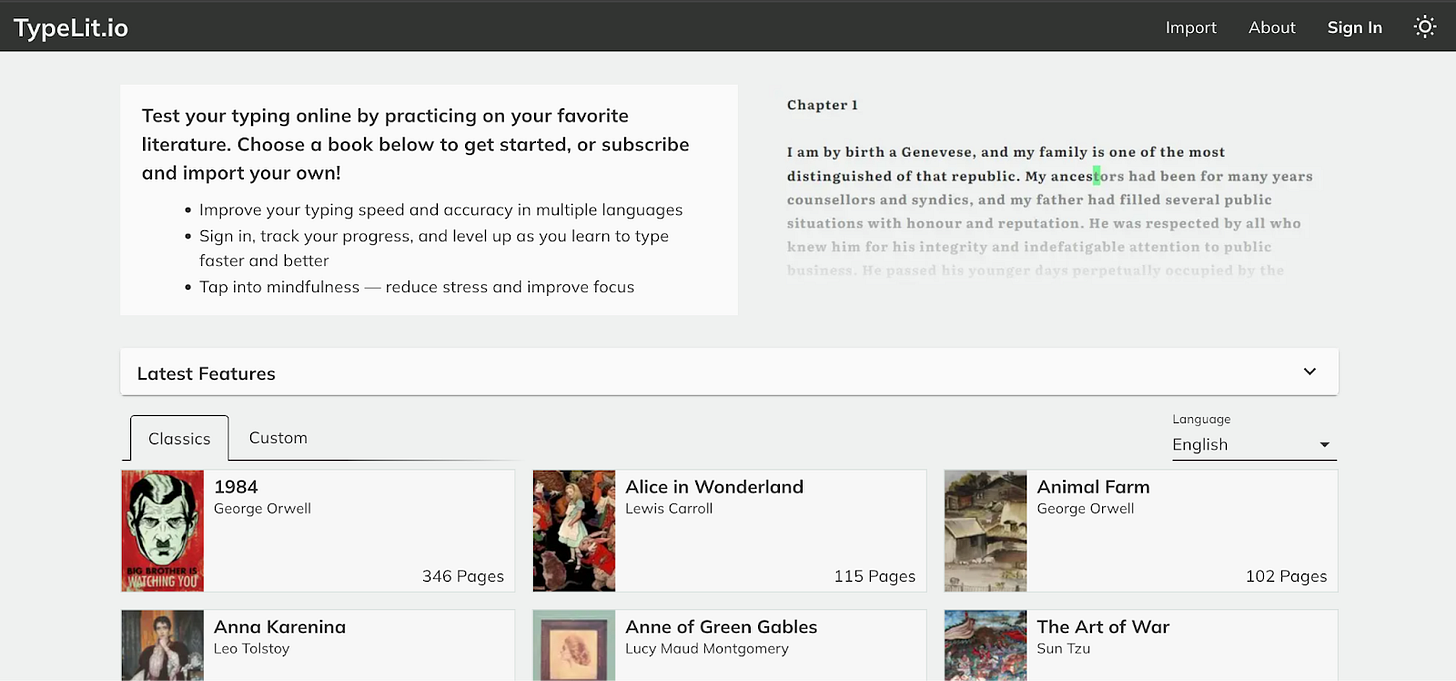Click the green typing cursor in preview text

coord(1096,176)
